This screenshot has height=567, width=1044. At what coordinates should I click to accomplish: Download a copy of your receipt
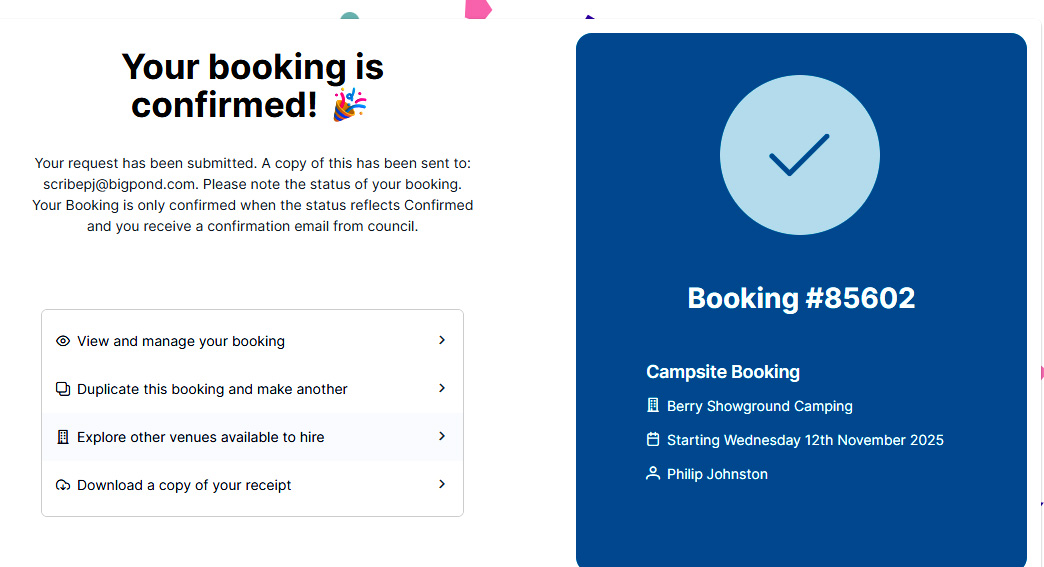click(x=252, y=485)
